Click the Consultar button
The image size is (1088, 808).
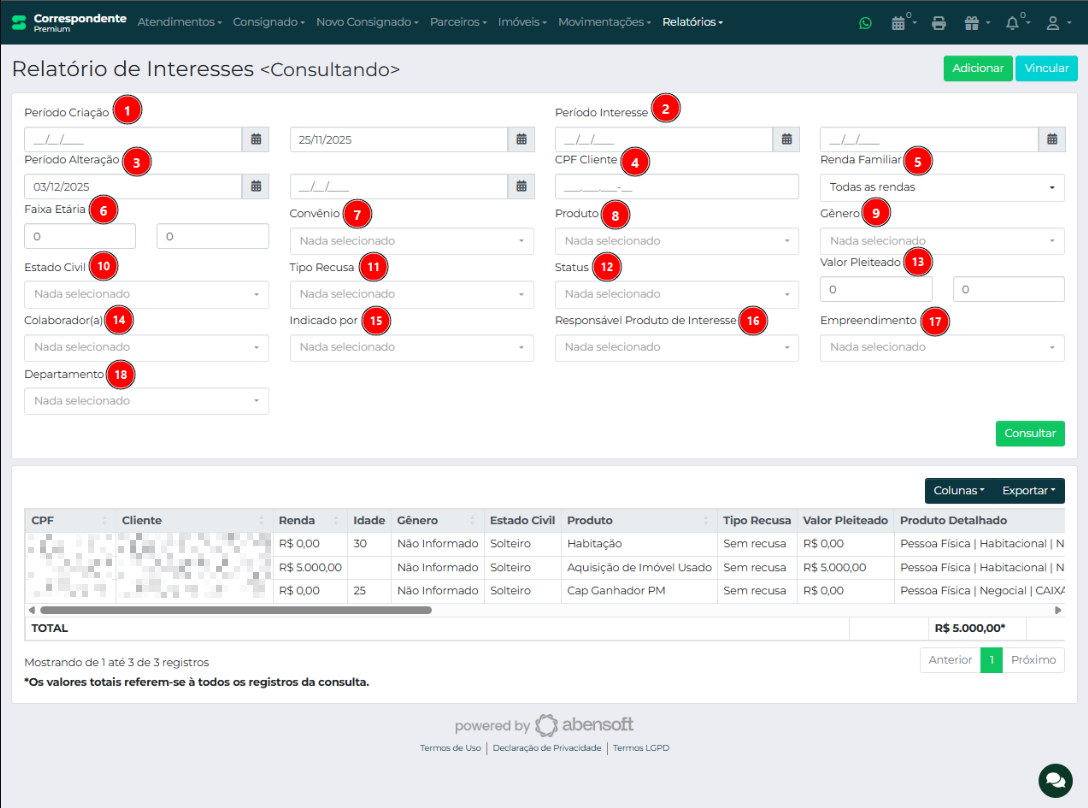(x=1030, y=434)
